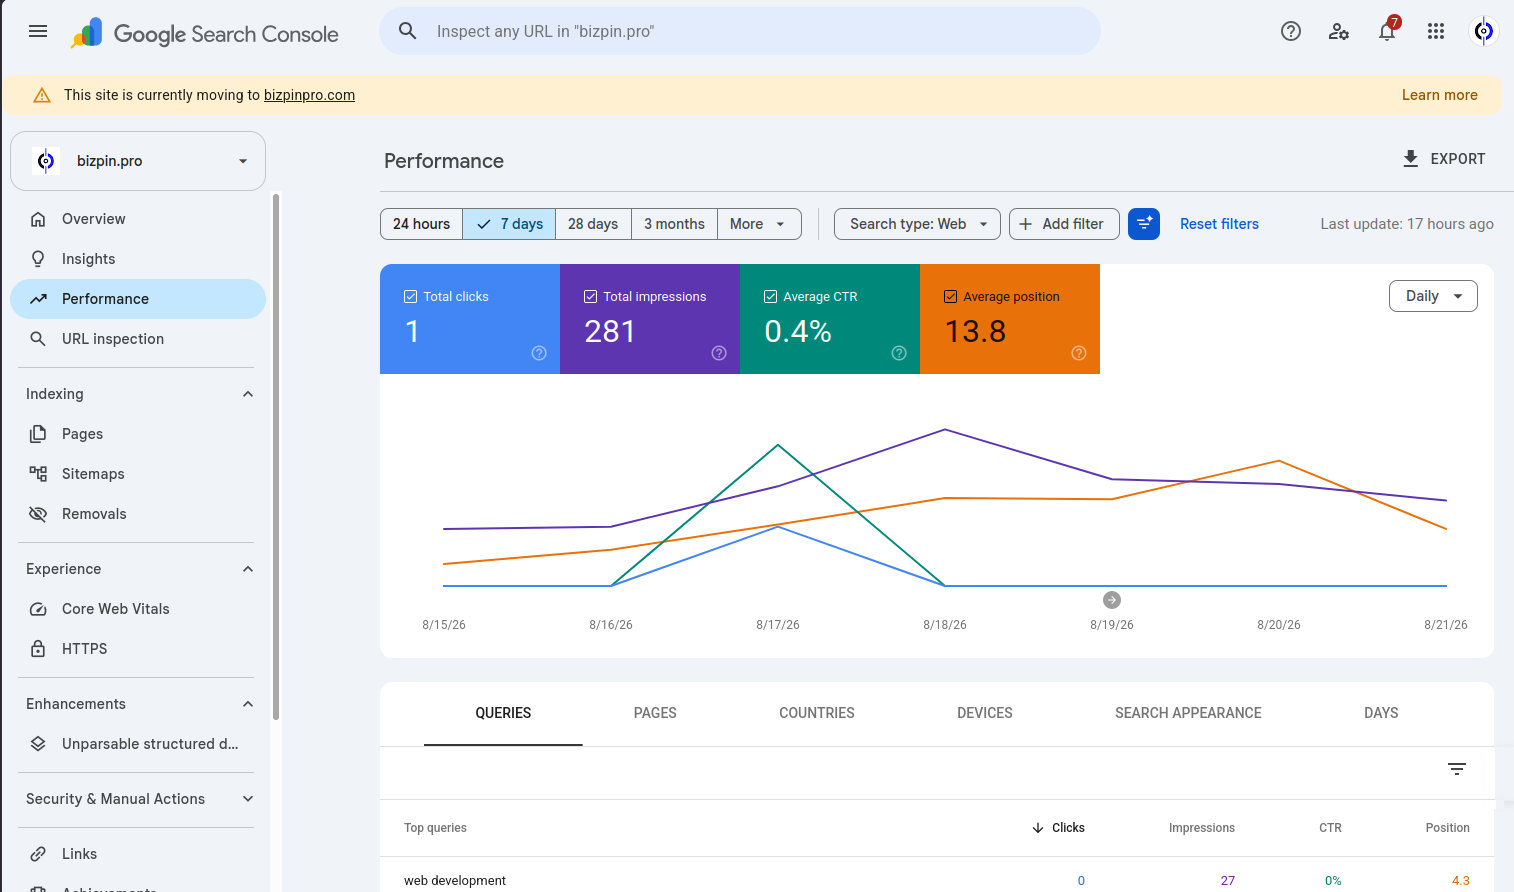Image resolution: width=1514 pixels, height=892 pixels.
Task: Open Sitemaps in the sidebar
Action: point(138,474)
